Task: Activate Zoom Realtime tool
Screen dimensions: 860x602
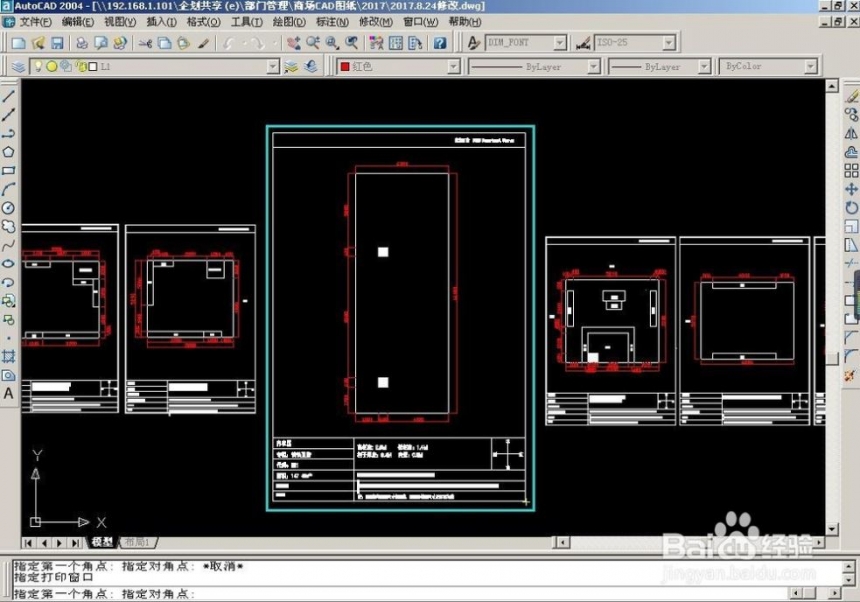Action: point(313,43)
